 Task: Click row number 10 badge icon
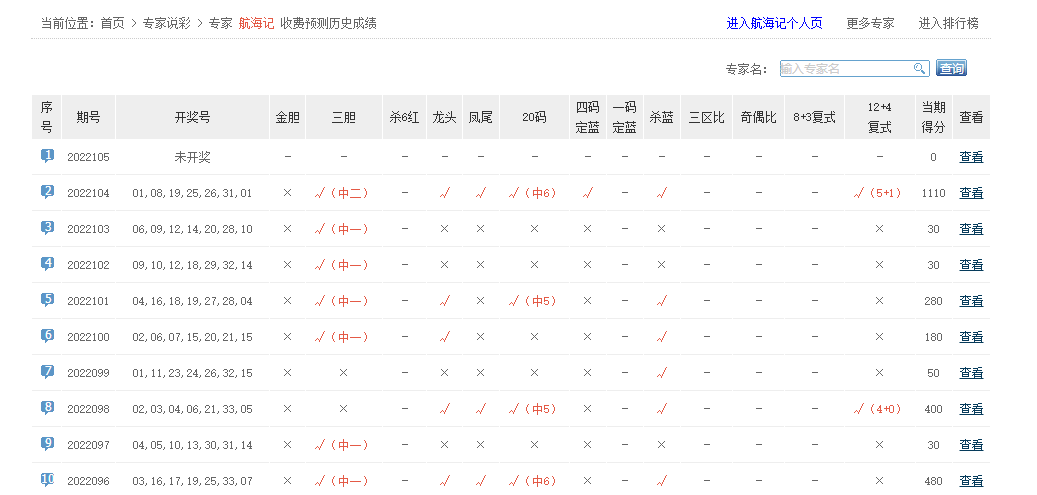click(x=47, y=480)
